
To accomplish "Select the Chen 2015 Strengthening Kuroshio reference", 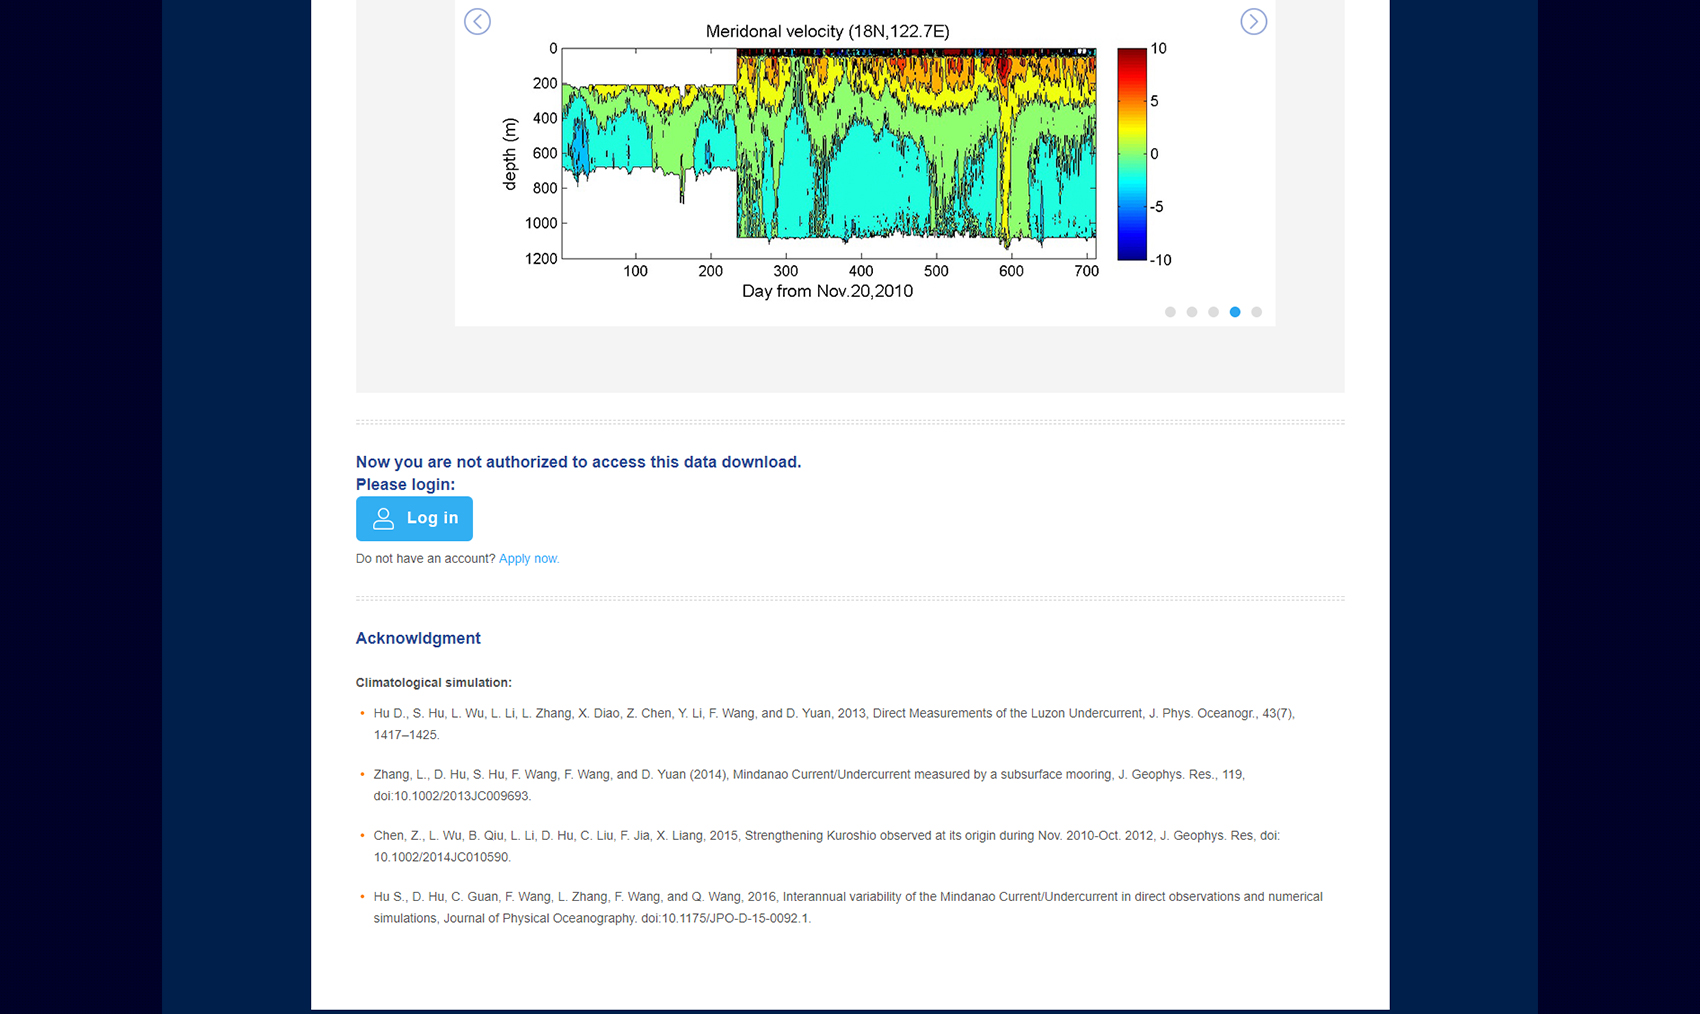I will tap(826, 846).
